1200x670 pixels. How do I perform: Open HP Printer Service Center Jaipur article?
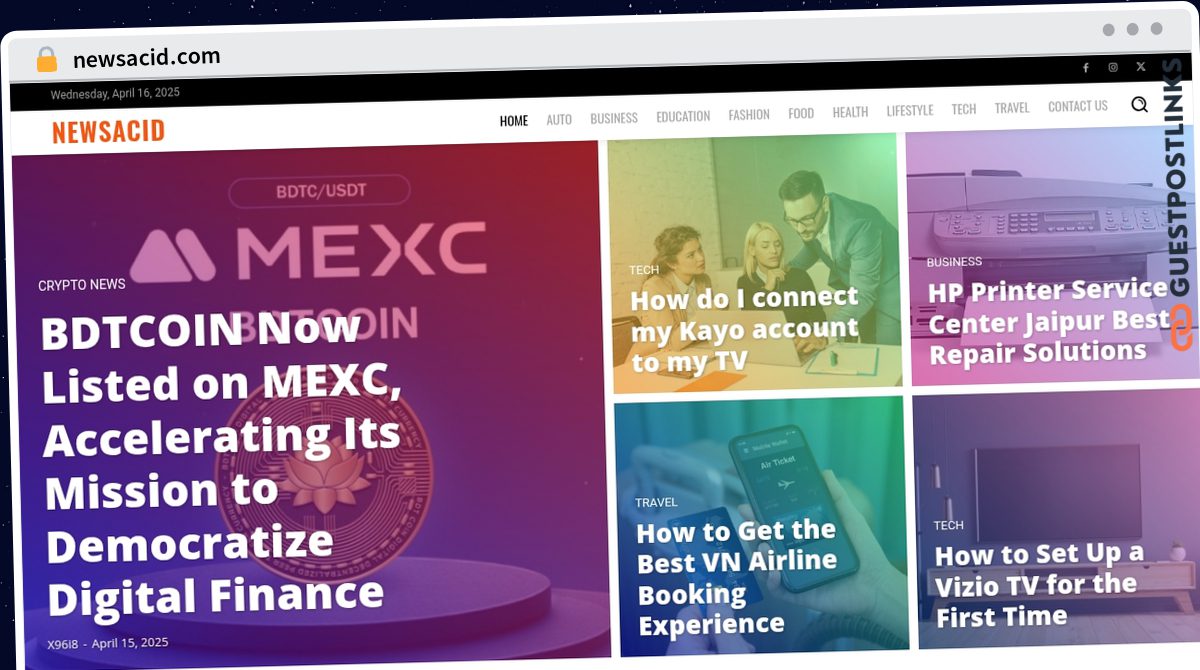click(x=1048, y=321)
